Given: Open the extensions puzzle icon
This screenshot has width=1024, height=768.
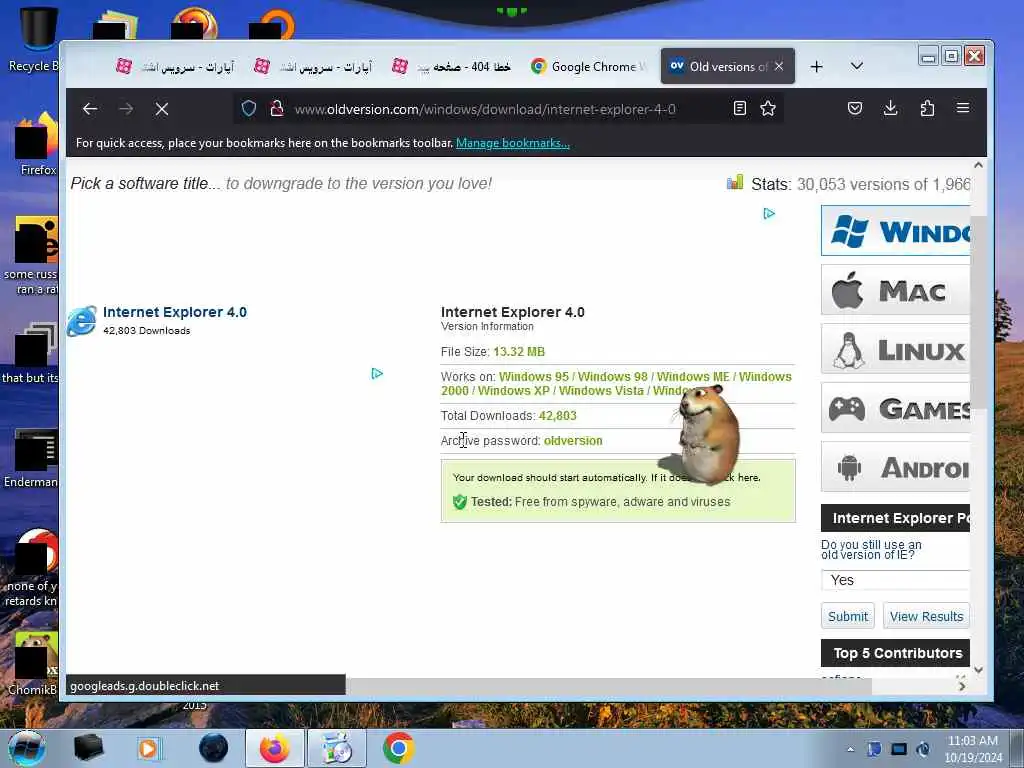Looking at the screenshot, I should click(927, 108).
